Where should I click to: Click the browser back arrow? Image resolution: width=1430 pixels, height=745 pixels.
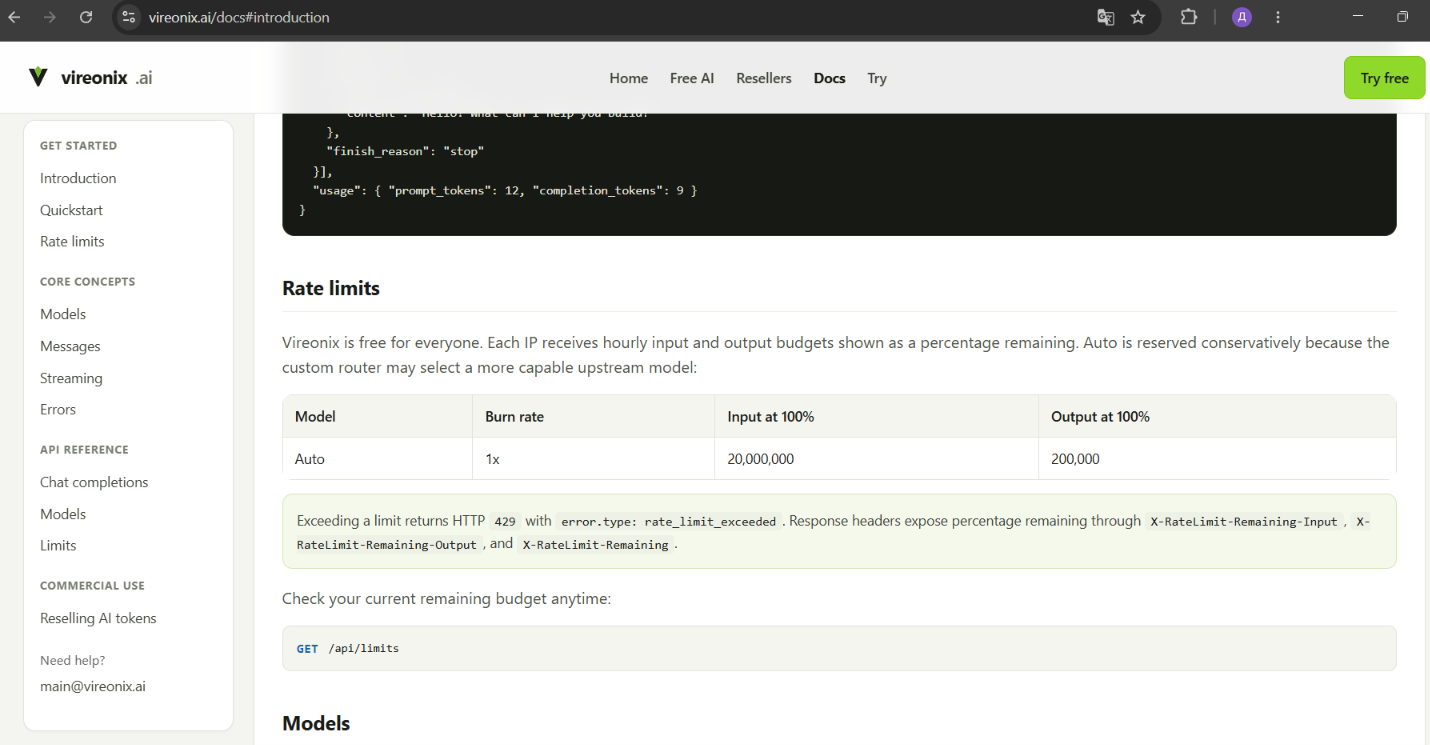pyautogui.click(x=14, y=17)
